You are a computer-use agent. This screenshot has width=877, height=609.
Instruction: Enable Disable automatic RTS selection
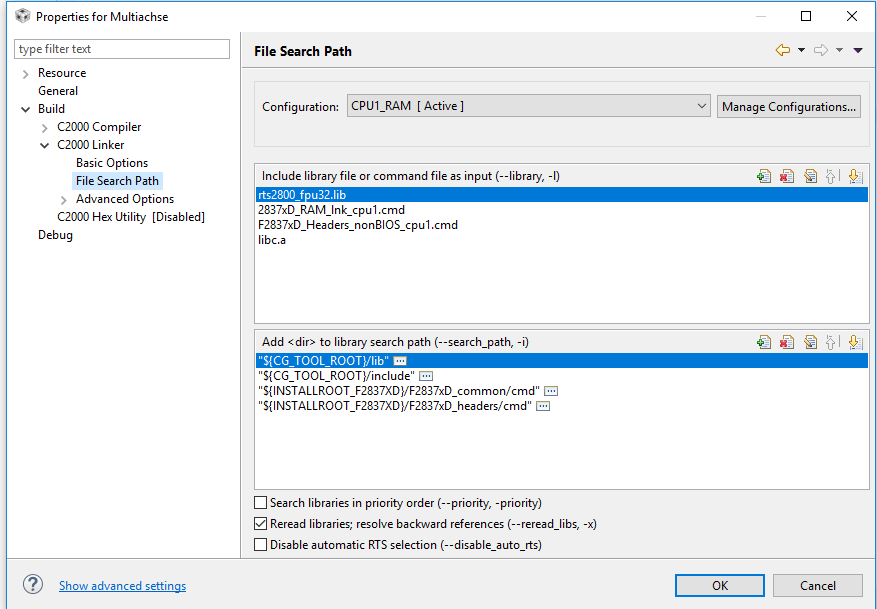(x=261, y=545)
